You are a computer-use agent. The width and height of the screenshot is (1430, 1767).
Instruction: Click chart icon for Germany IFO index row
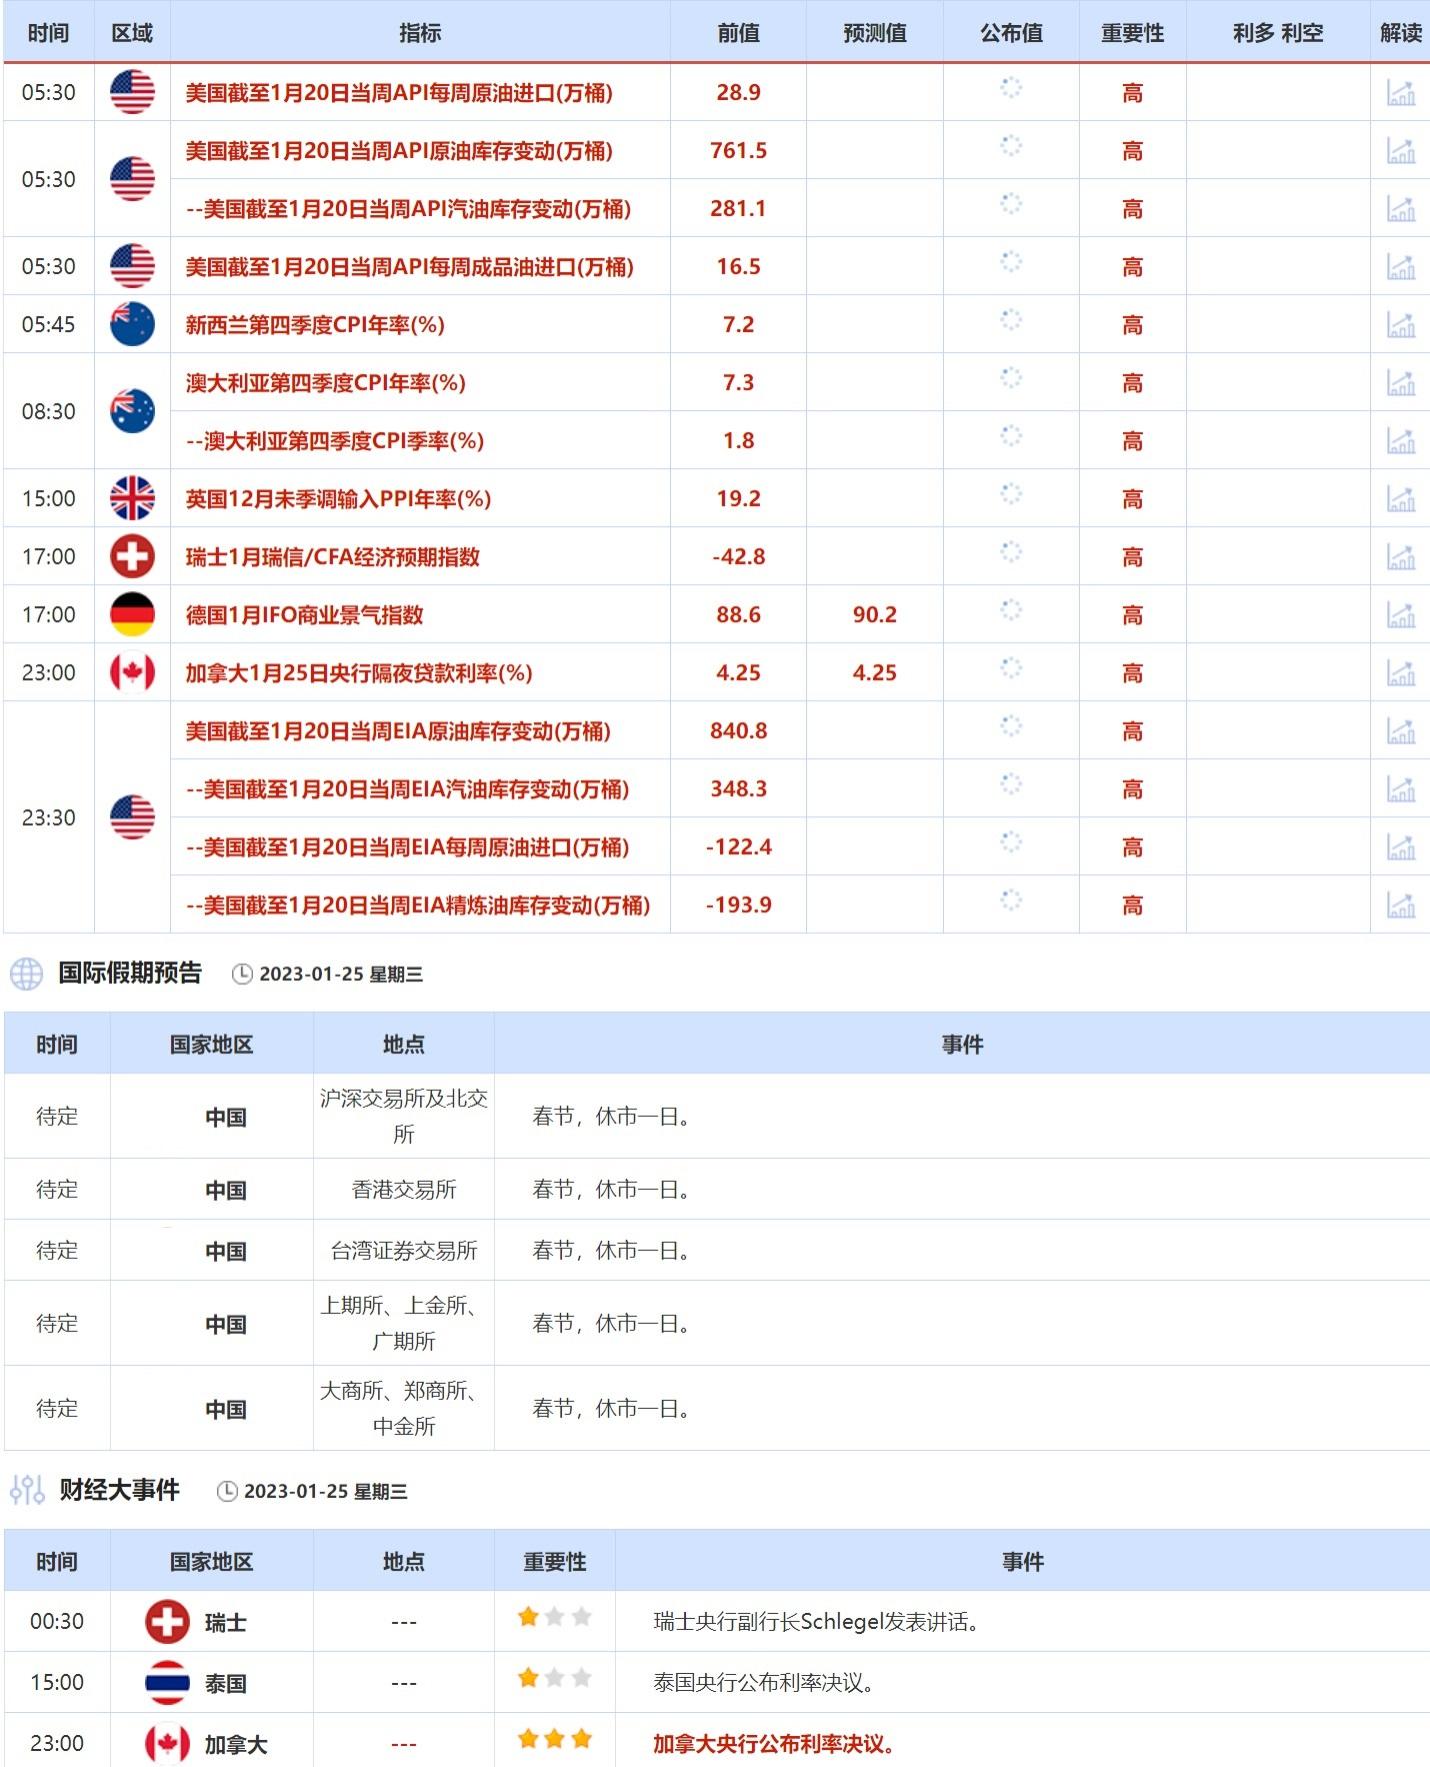coord(1400,614)
